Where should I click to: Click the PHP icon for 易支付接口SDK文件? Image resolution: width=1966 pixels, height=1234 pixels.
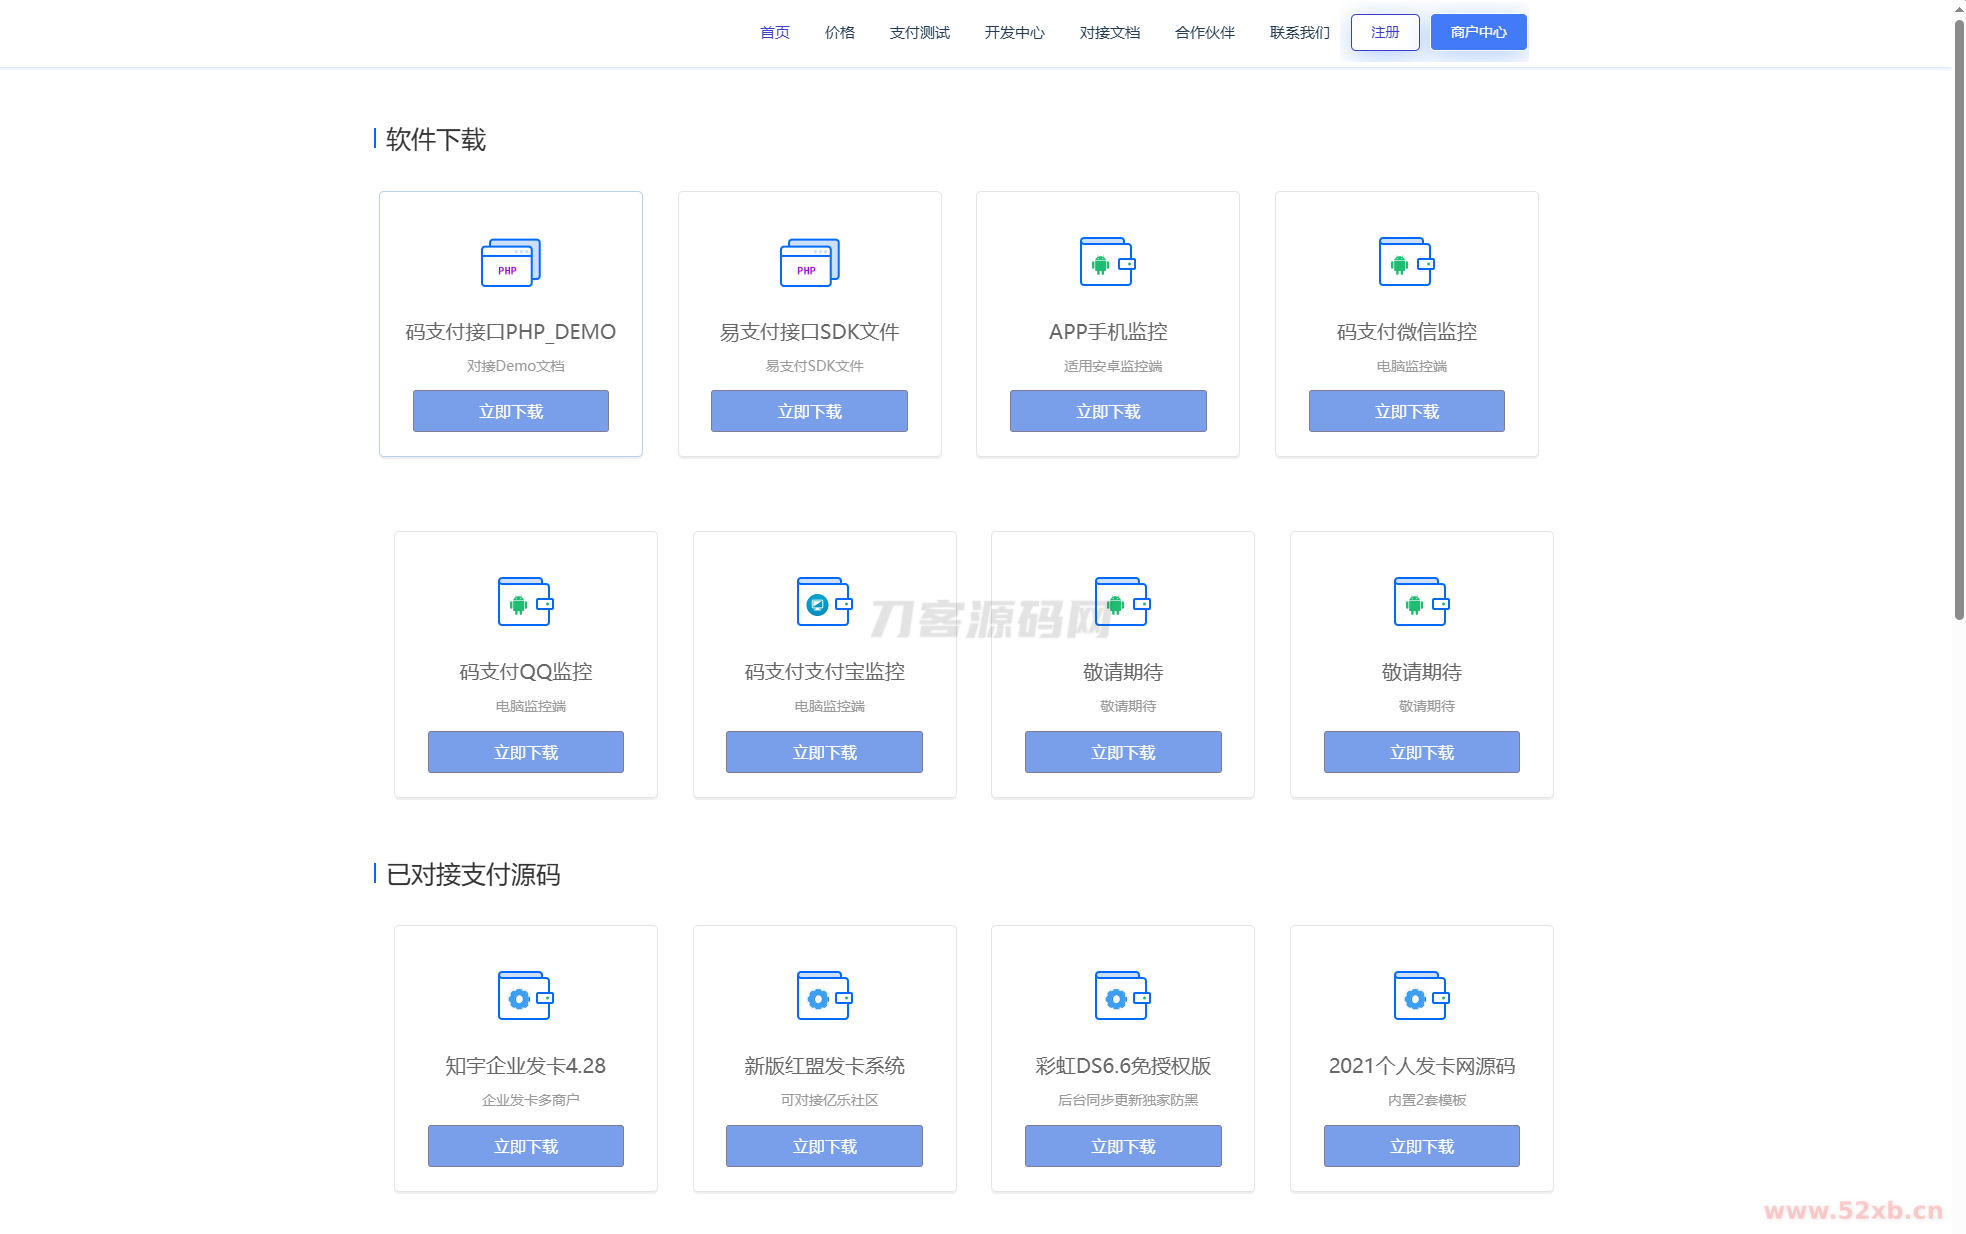pyautogui.click(x=809, y=263)
